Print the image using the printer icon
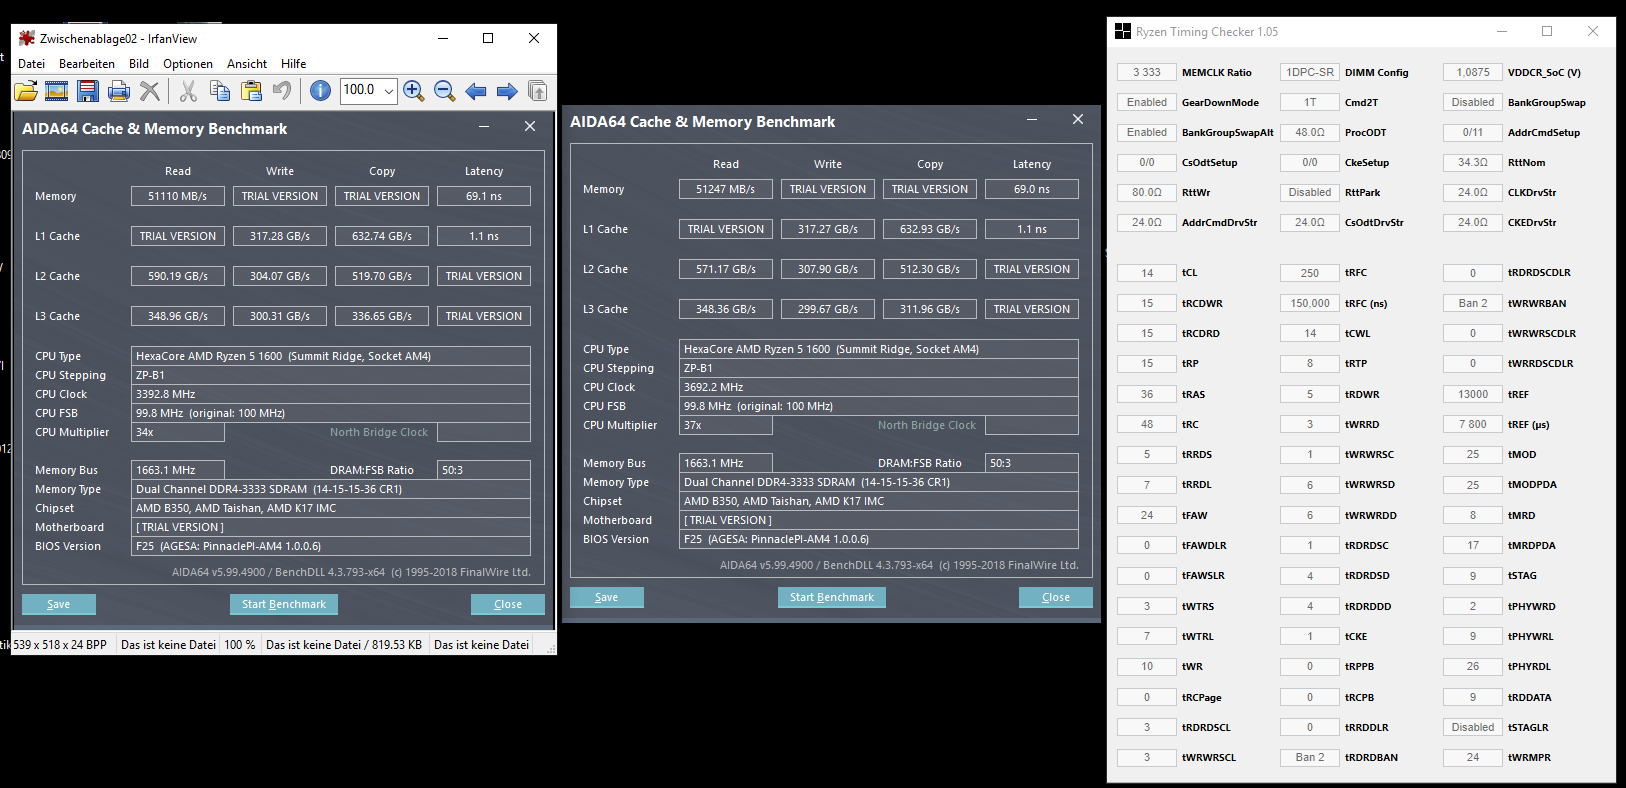The image size is (1626, 788). point(119,91)
